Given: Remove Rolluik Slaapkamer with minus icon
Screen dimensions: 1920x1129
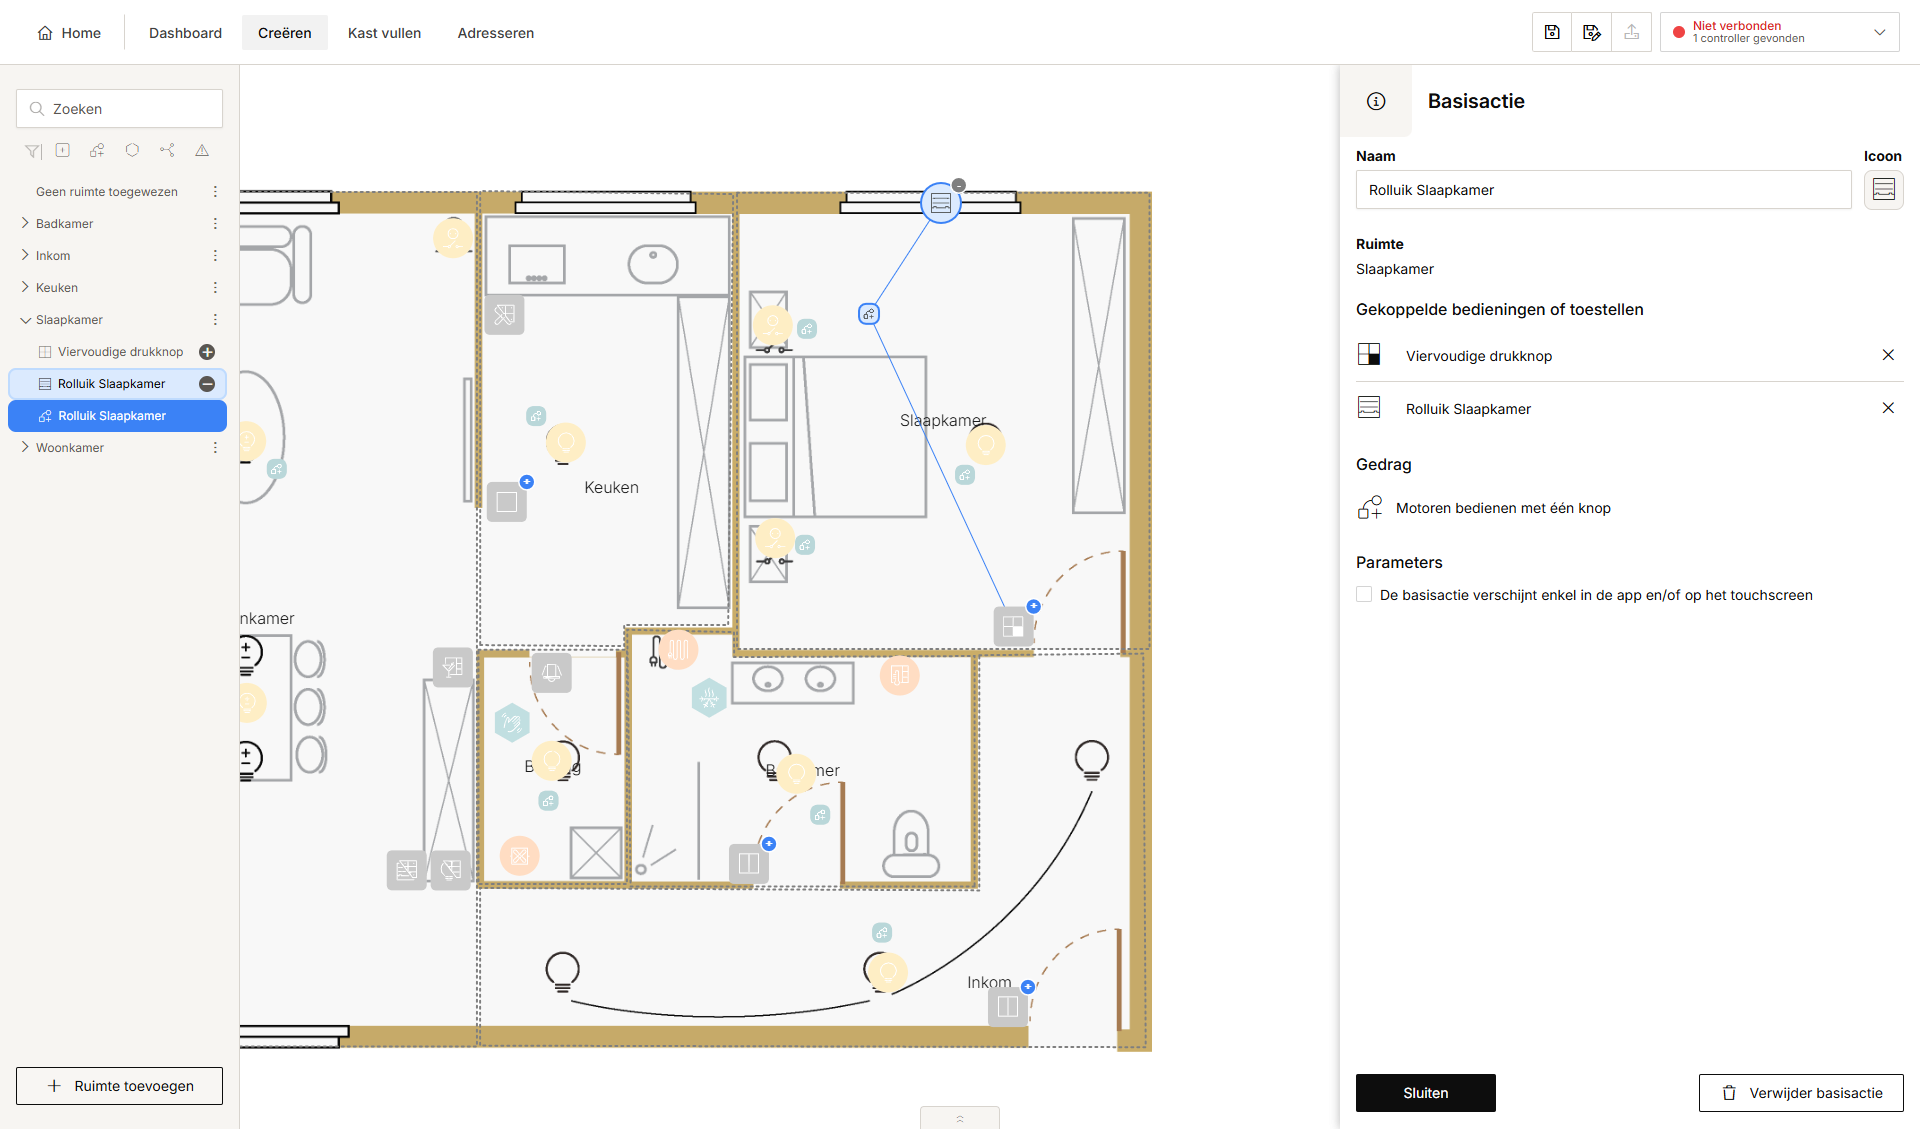Looking at the screenshot, I should pos(207,384).
